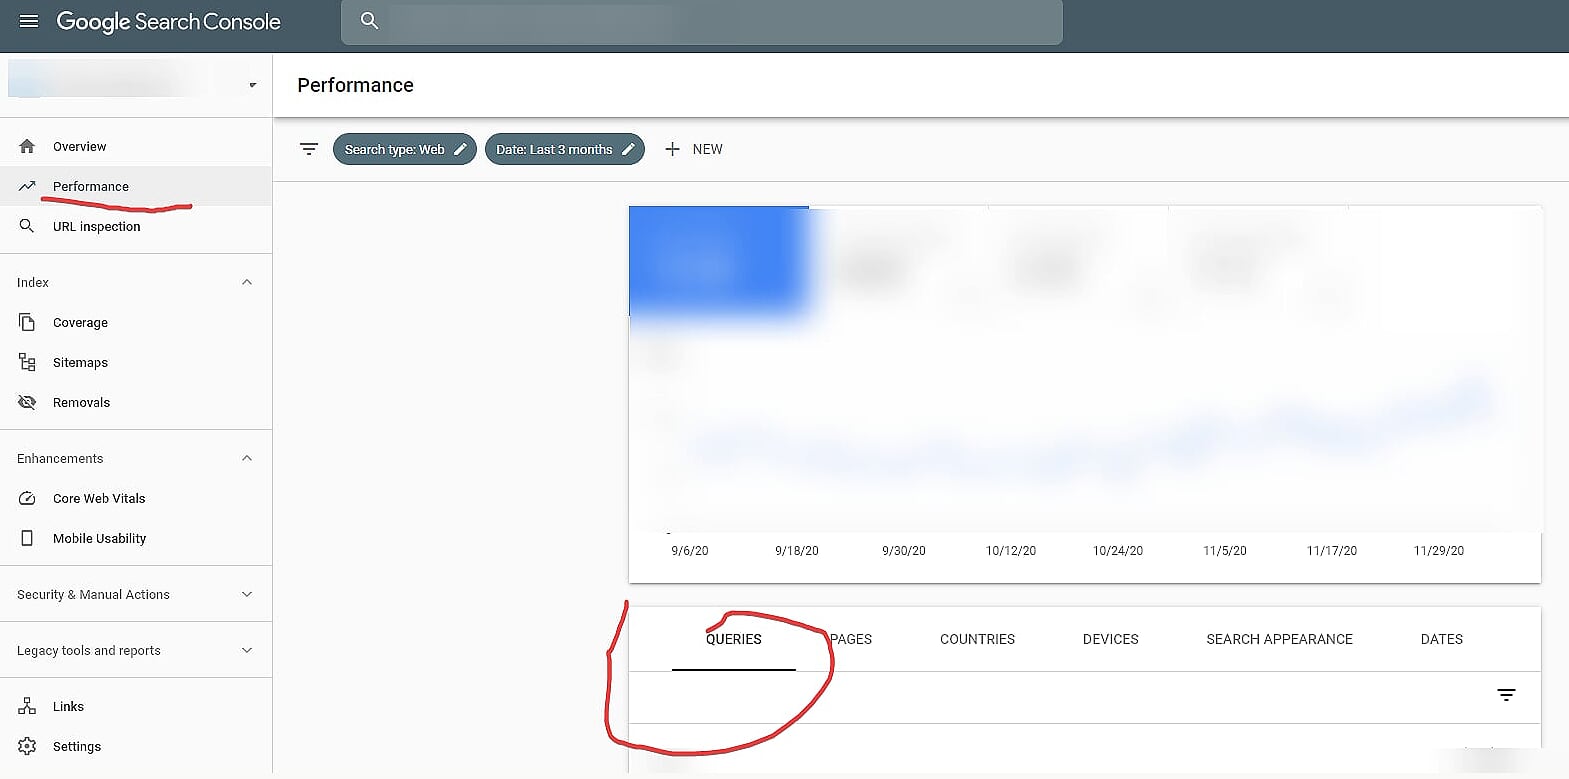
Task: Open the property selector dropdown arrow
Action: pyautogui.click(x=252, y=85)
